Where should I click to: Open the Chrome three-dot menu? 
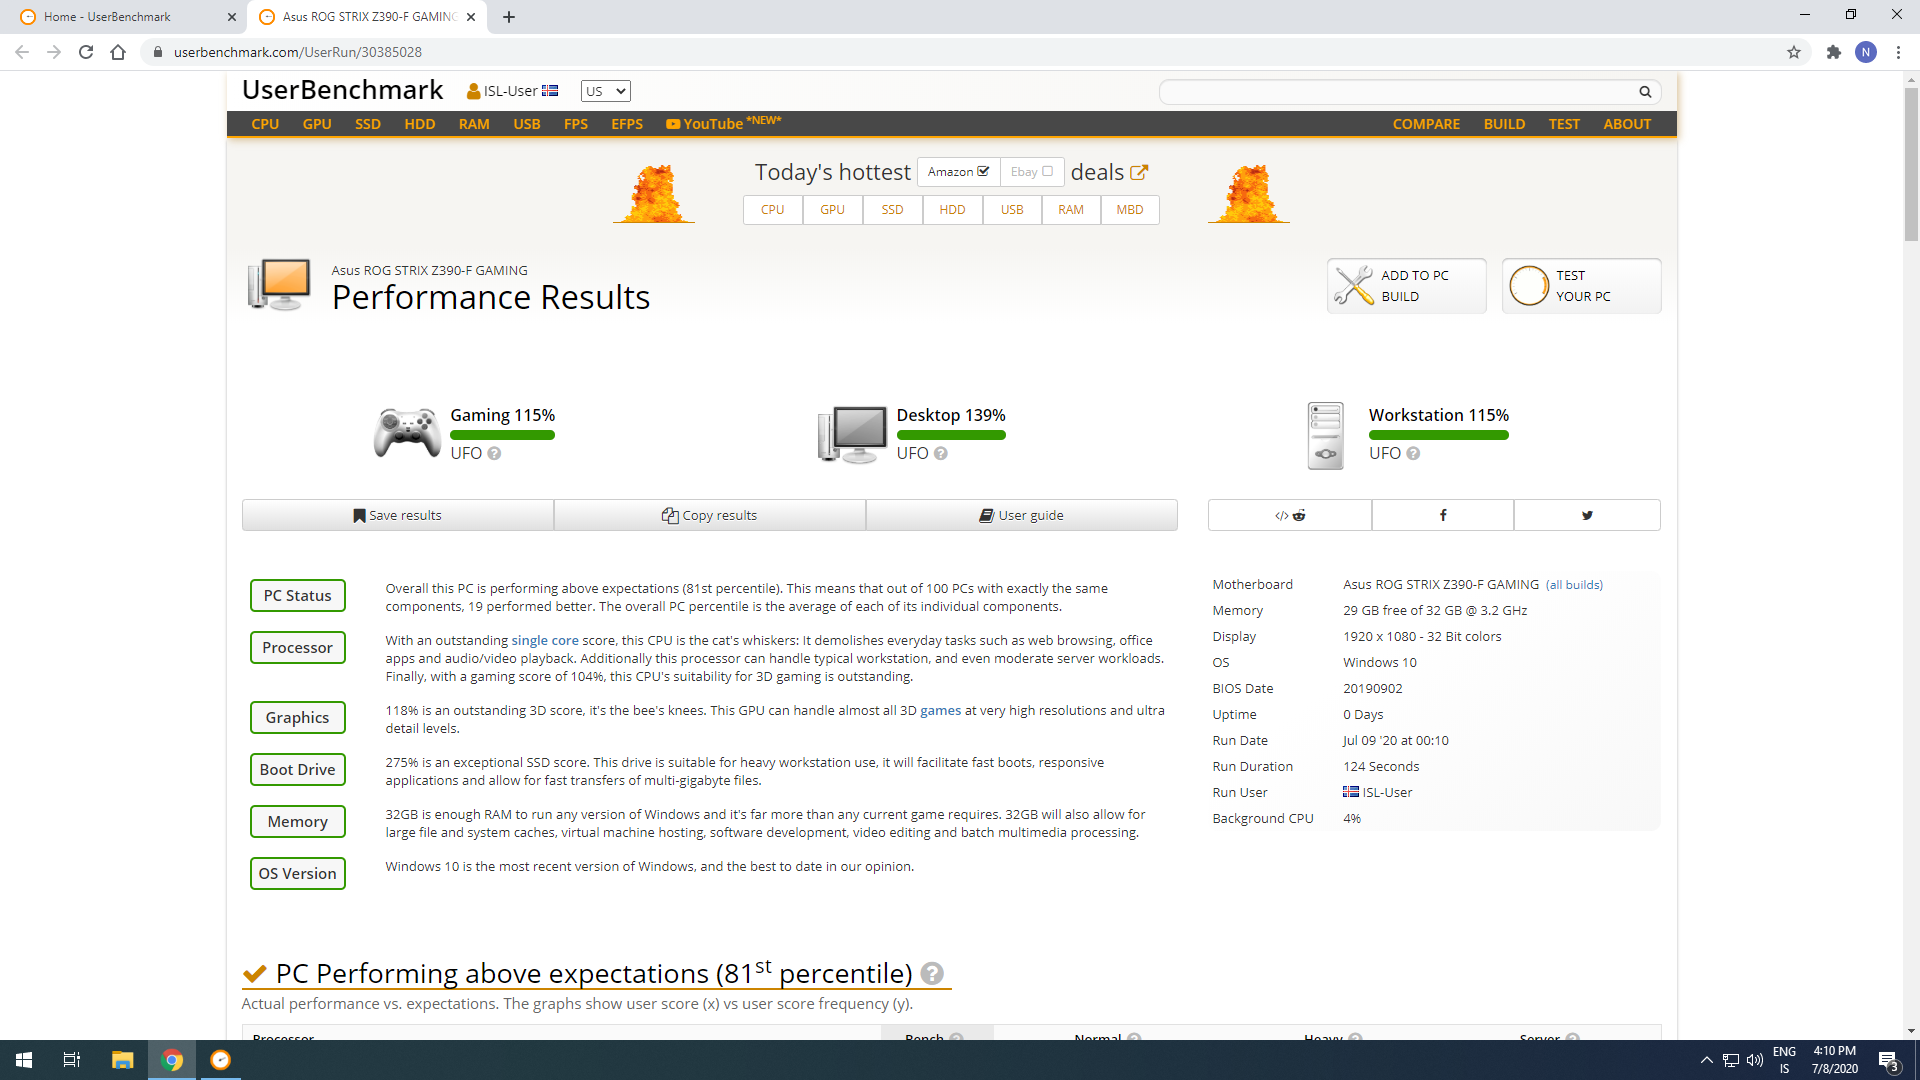(x=1898, y=52)
